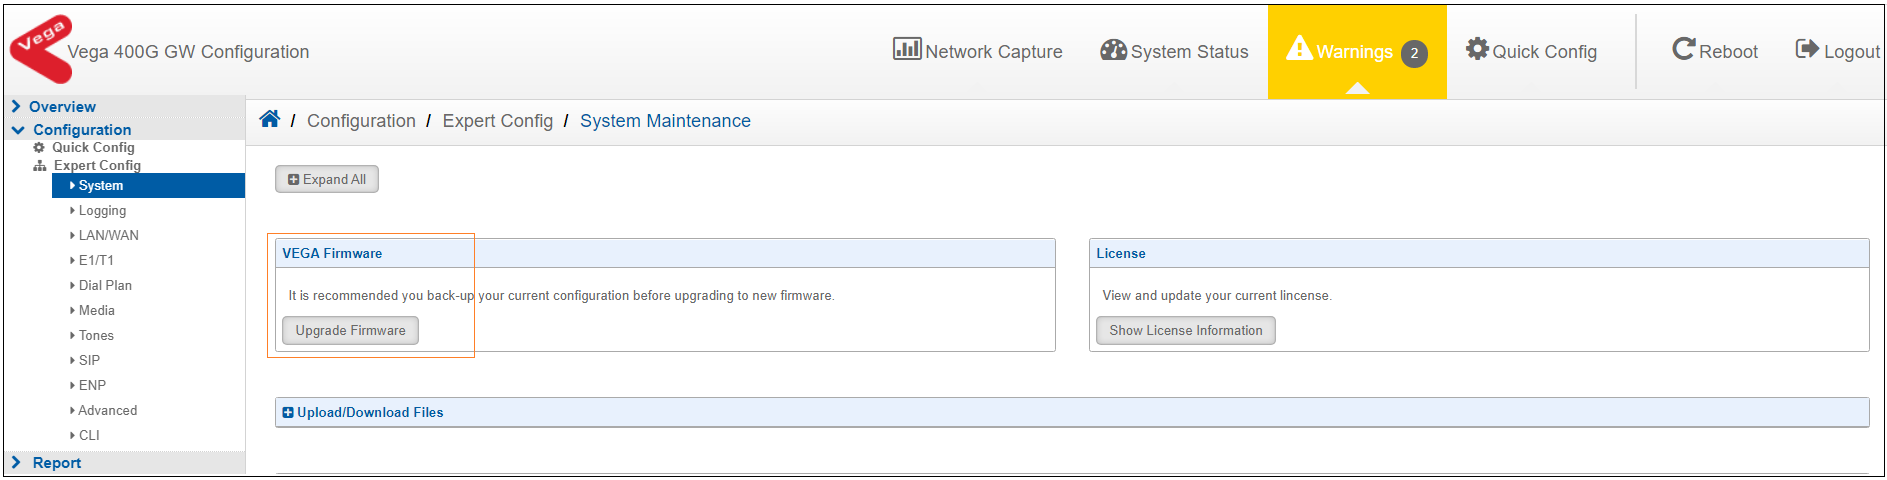
Task: Click the Quick Config gear icon in header
Action: (1477, 49)
